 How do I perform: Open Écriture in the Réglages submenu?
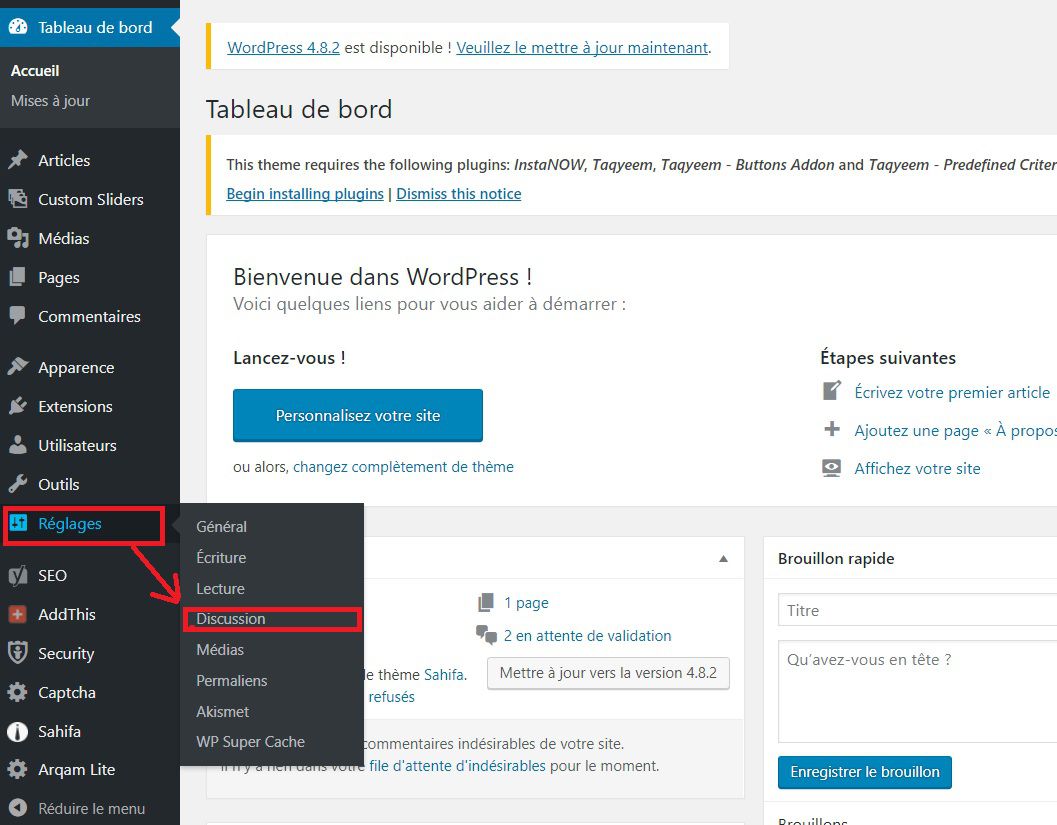coord(221,557)
